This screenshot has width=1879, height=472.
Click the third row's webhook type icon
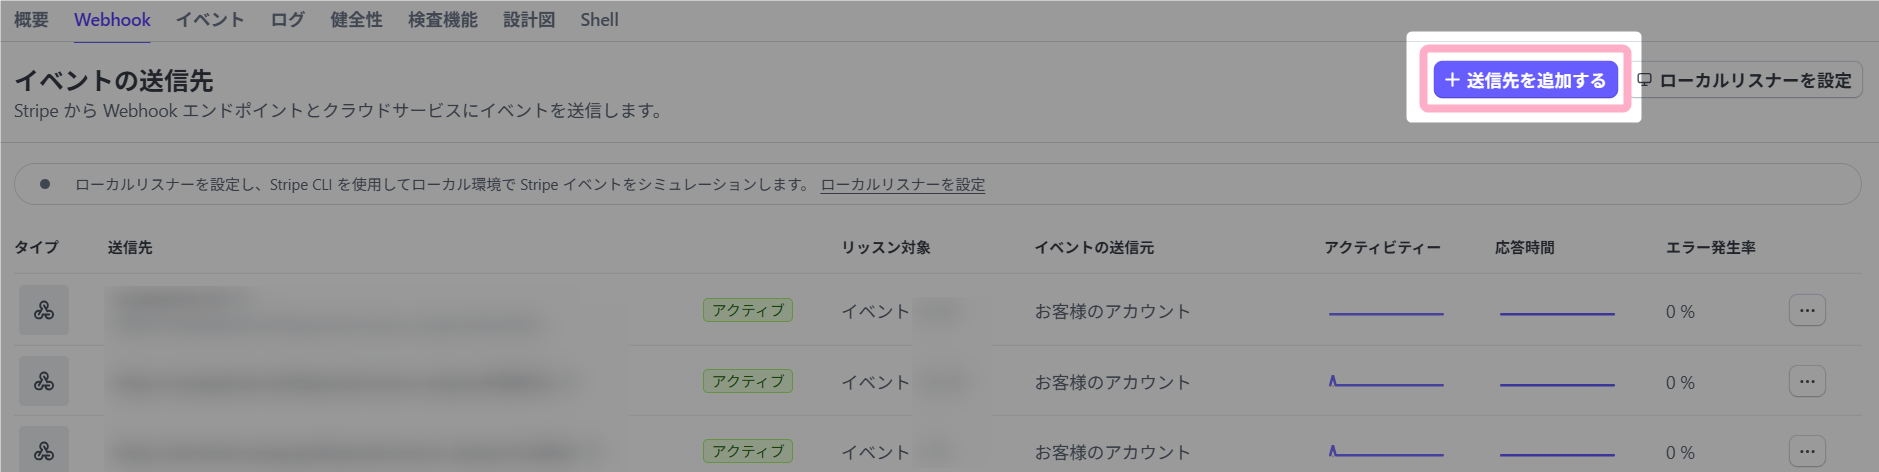(x=44, y=451)
